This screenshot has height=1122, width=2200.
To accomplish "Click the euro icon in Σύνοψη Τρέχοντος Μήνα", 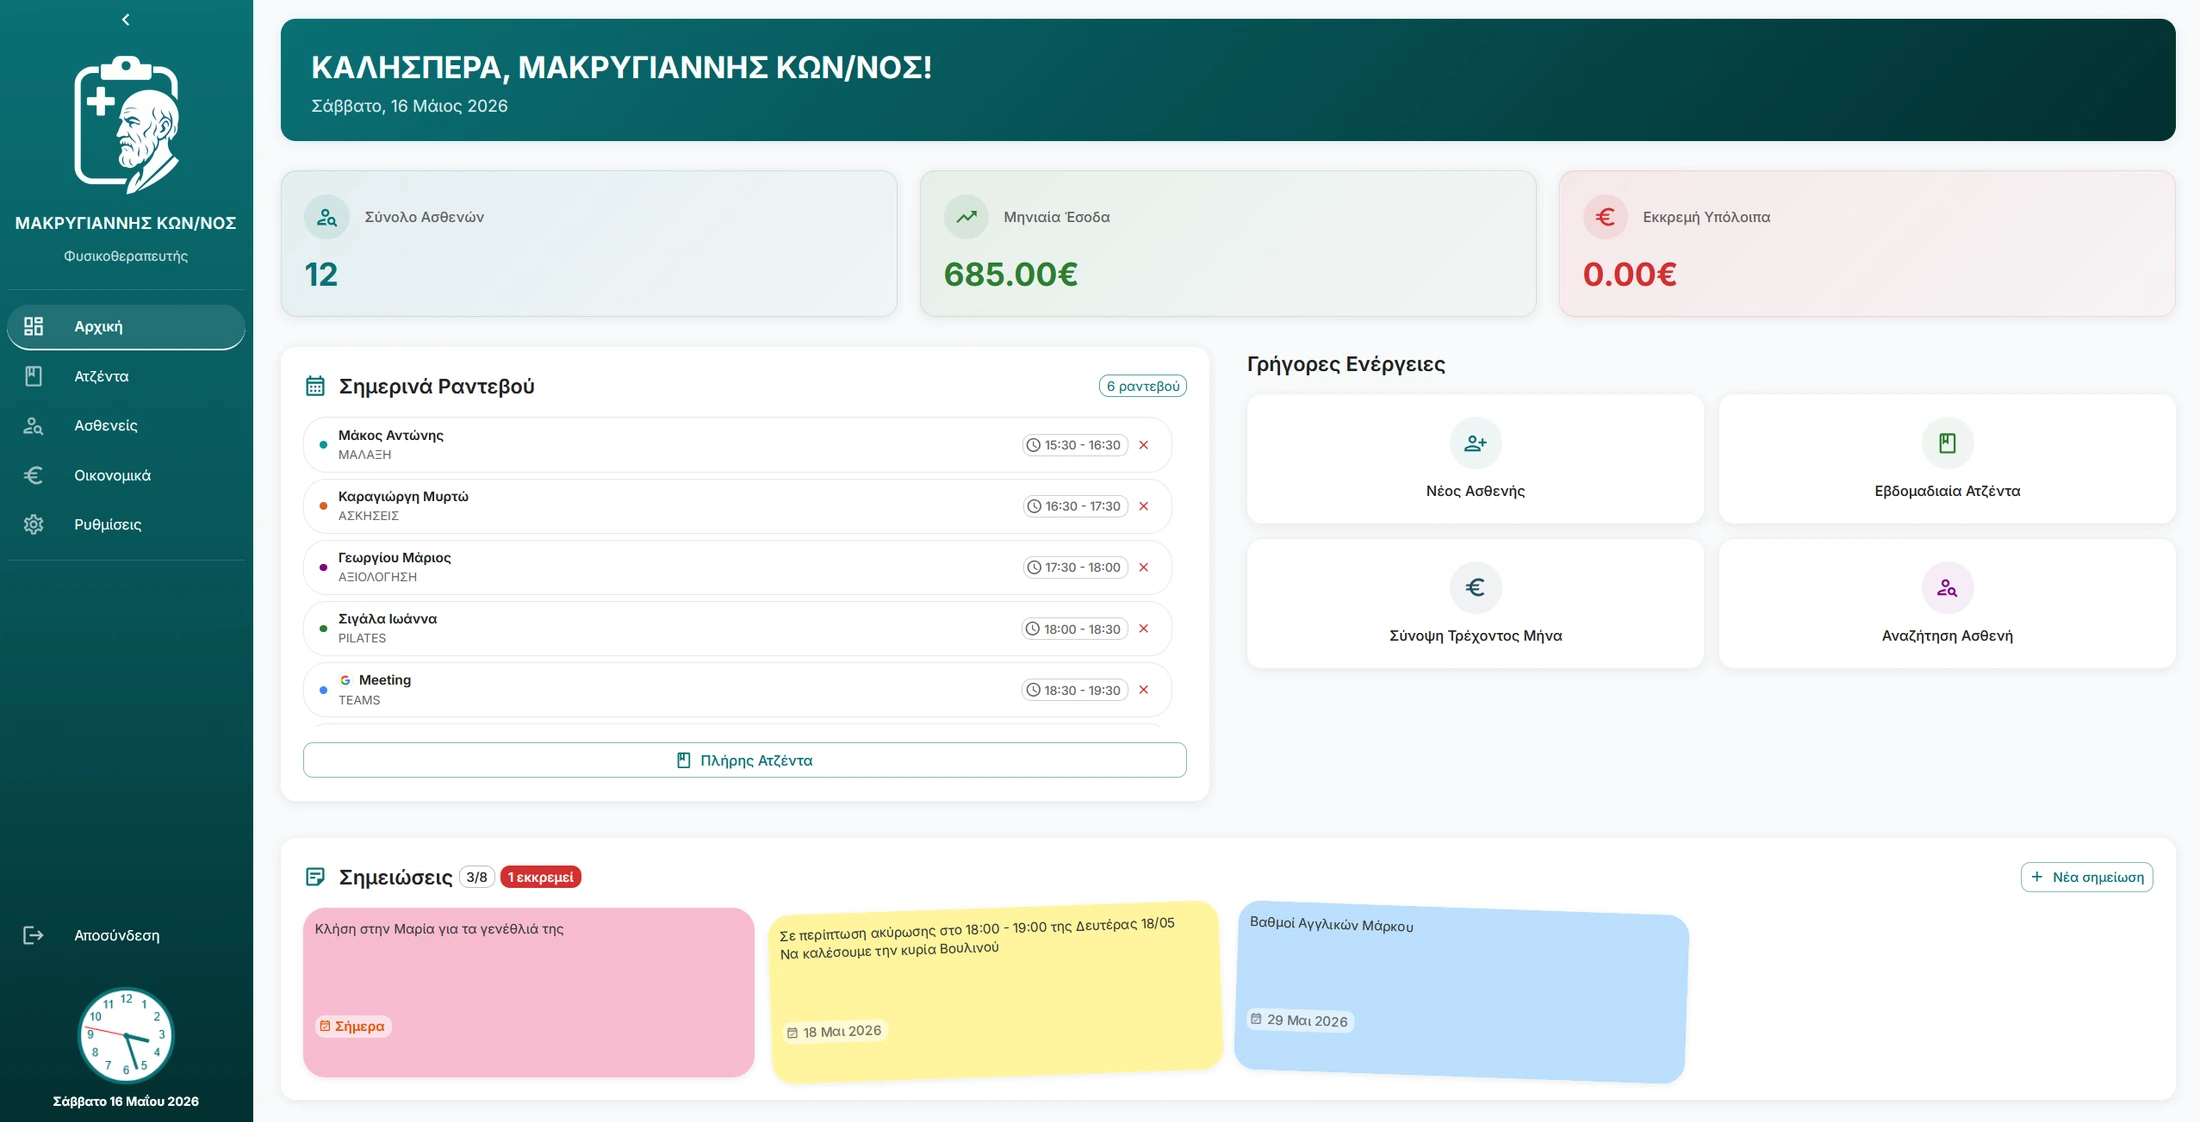I will [1475, 587].
